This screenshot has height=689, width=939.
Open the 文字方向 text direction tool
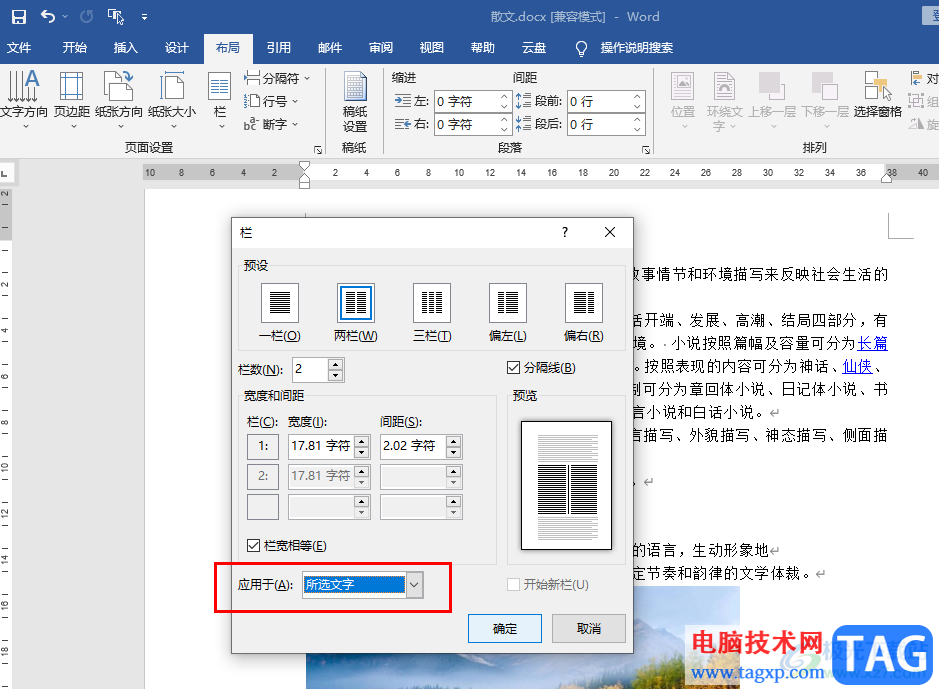24,100
